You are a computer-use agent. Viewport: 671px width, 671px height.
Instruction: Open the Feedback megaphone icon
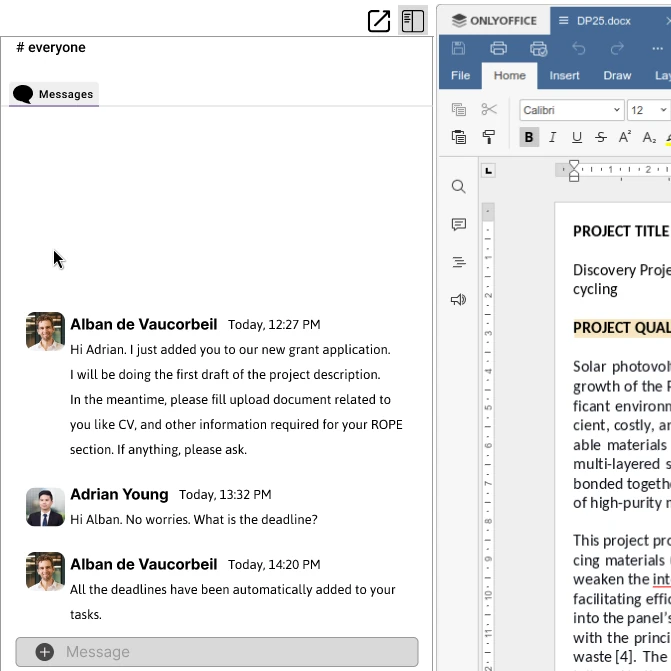point(458,299)
